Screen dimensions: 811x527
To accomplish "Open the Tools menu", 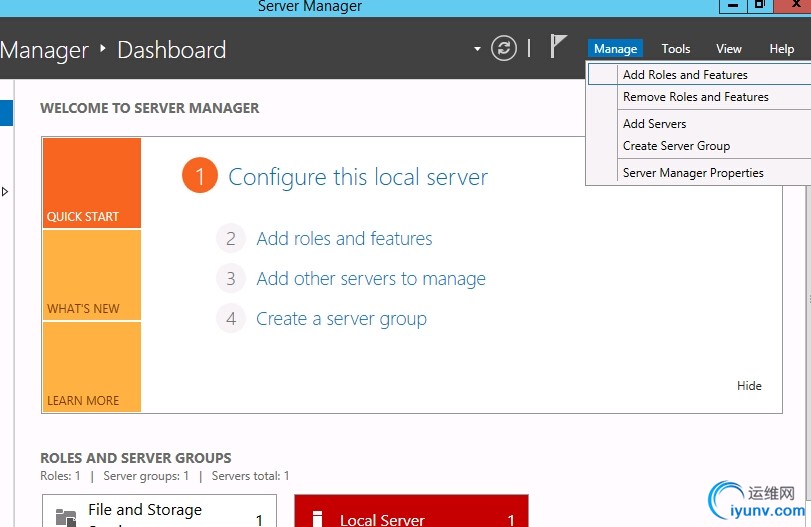I will (675, 49).
